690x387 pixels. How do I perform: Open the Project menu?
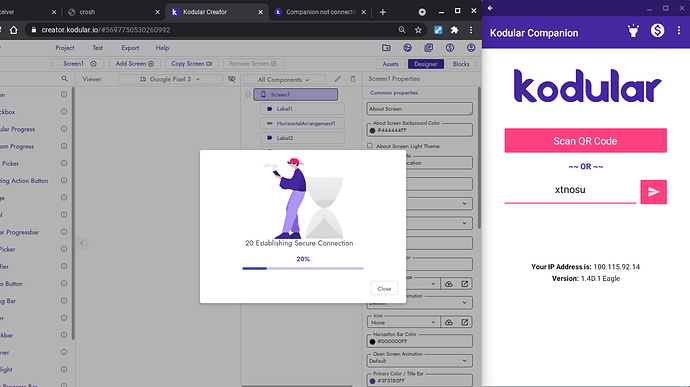[65, 48]
